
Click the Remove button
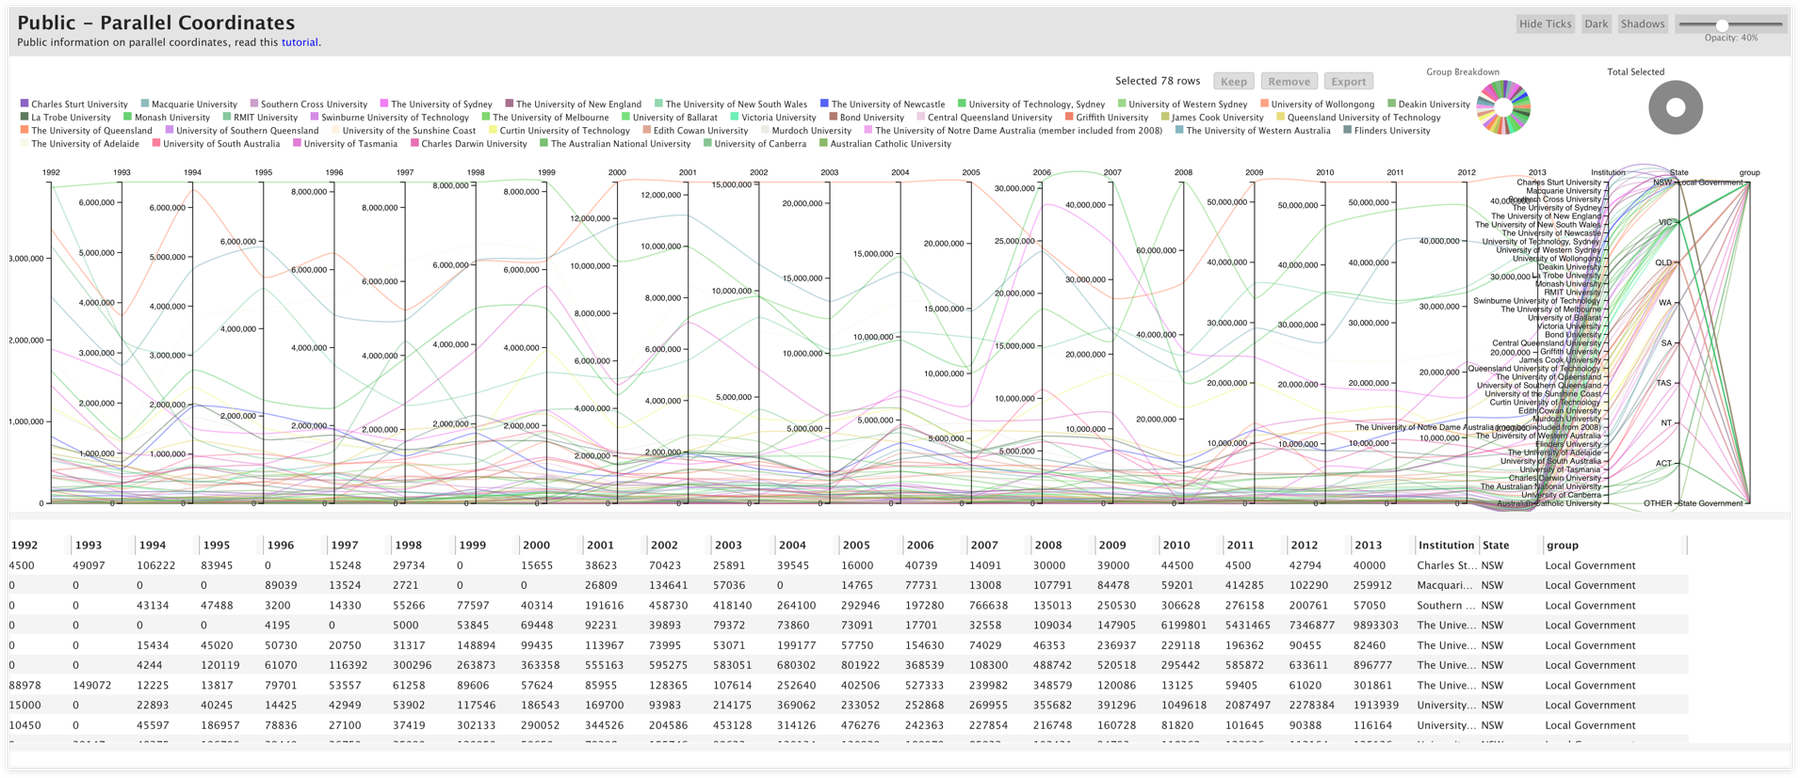[x=1289, y=82]
